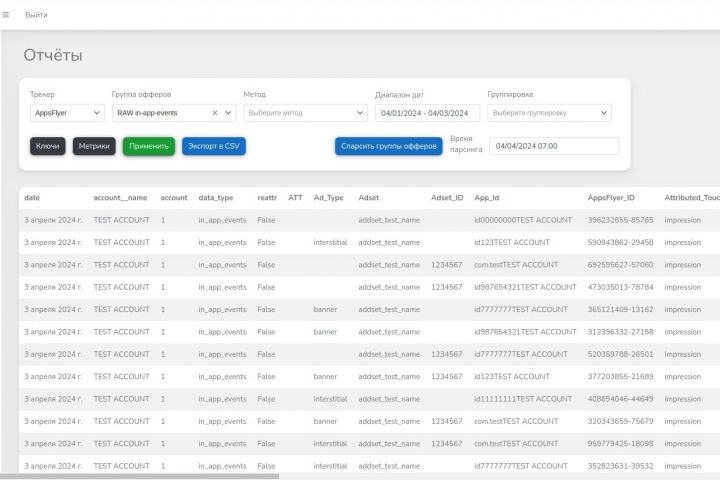Click the green Применить button

coord(149,146)
